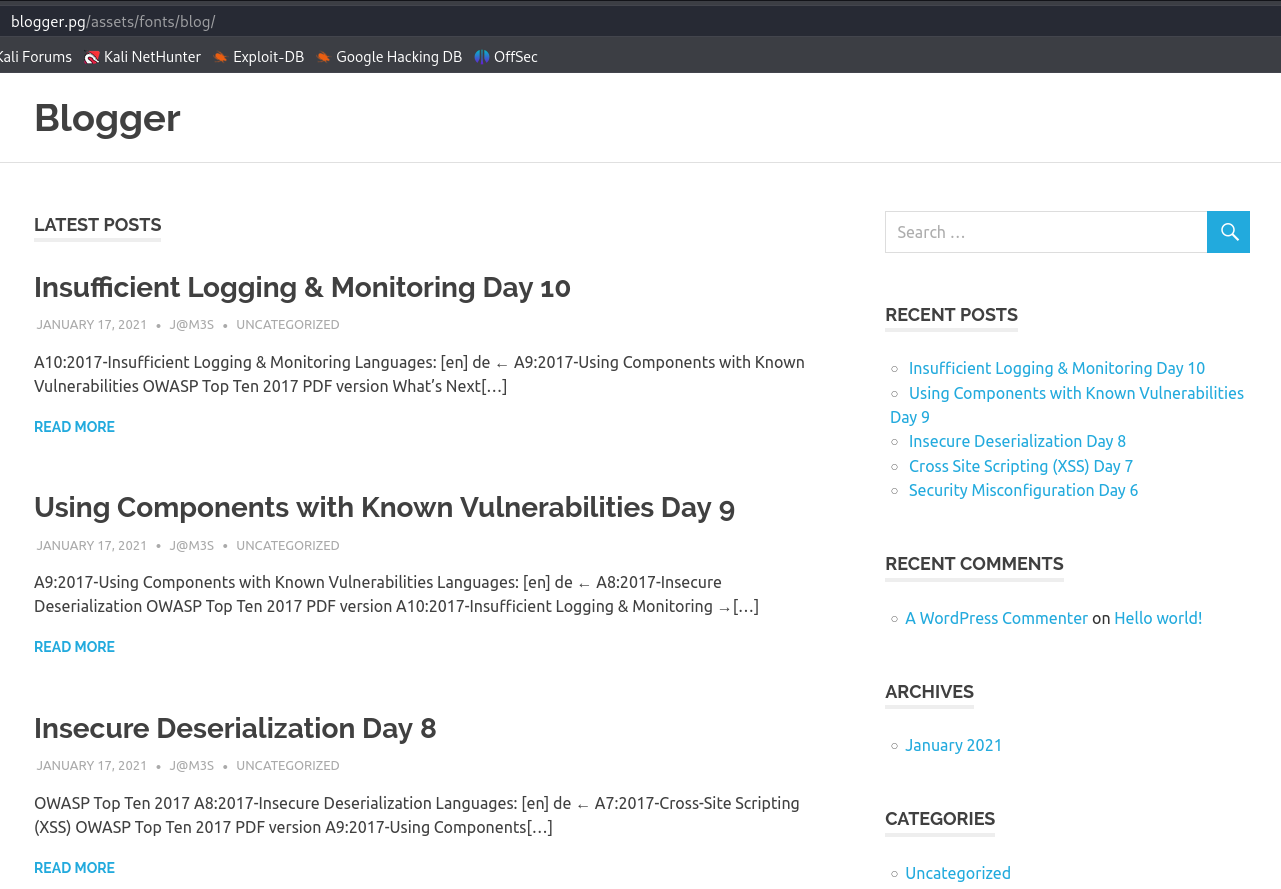Click READ MORE under Insecure Deserialization post

(74, 868)
